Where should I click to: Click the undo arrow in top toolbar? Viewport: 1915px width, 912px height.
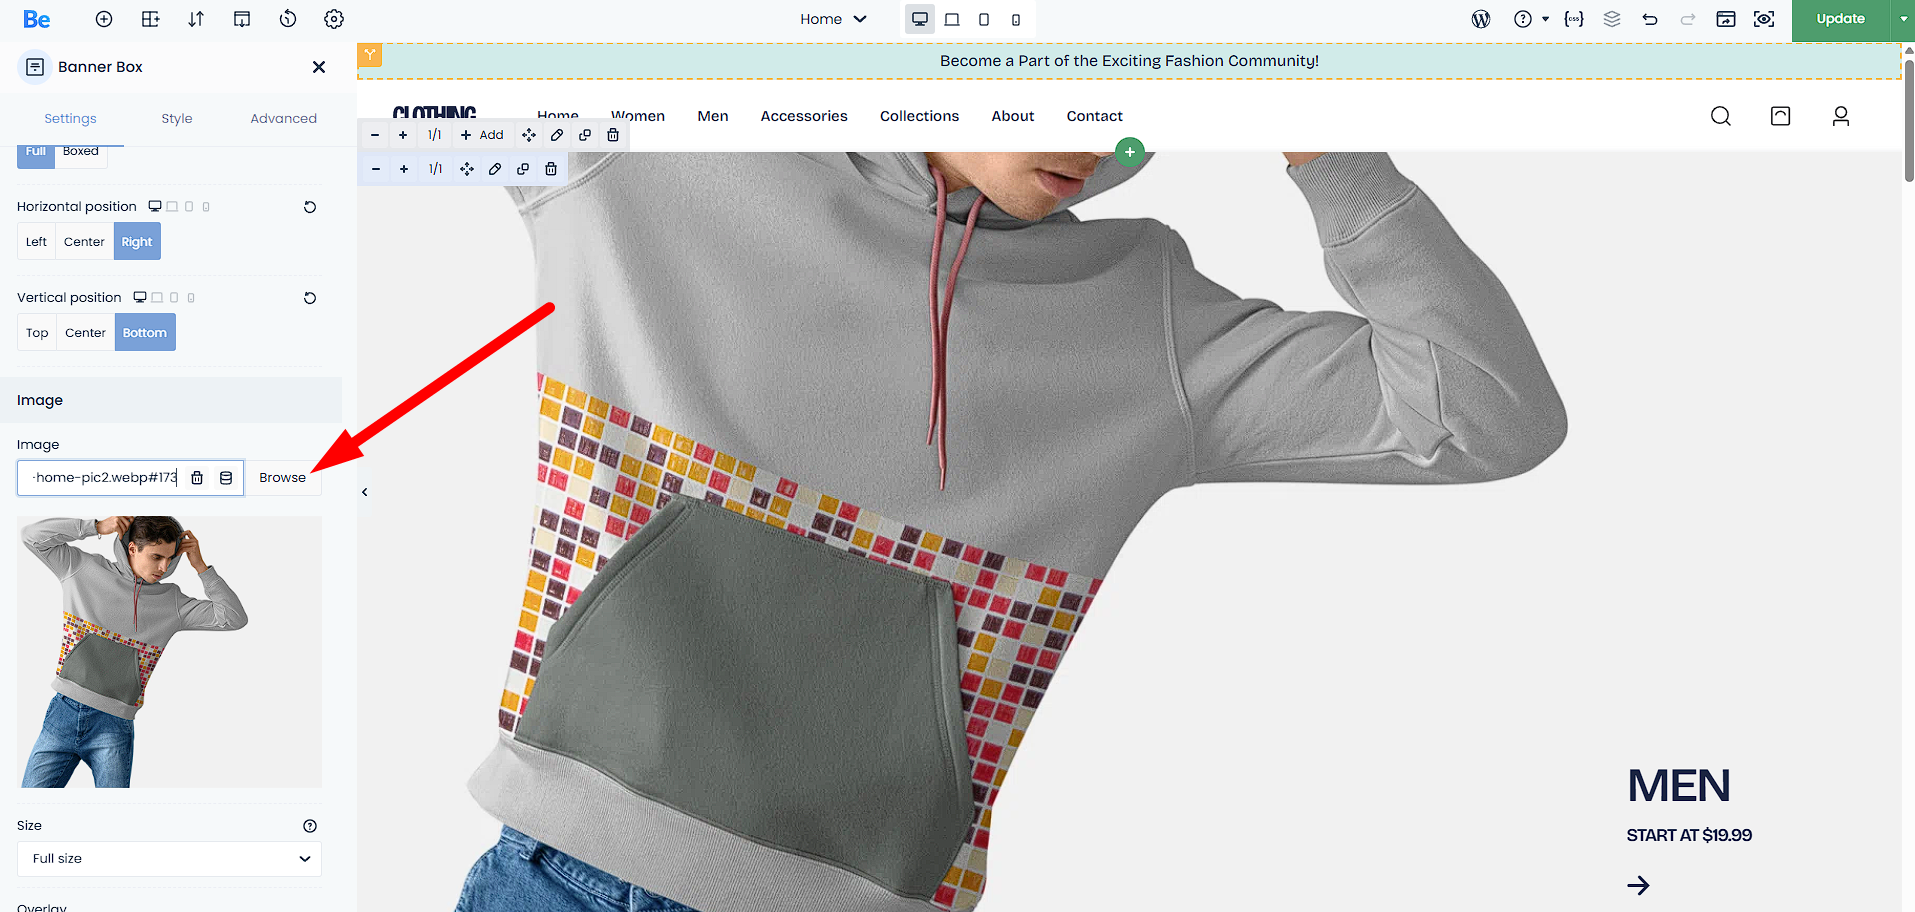(x=1650, y=19)
